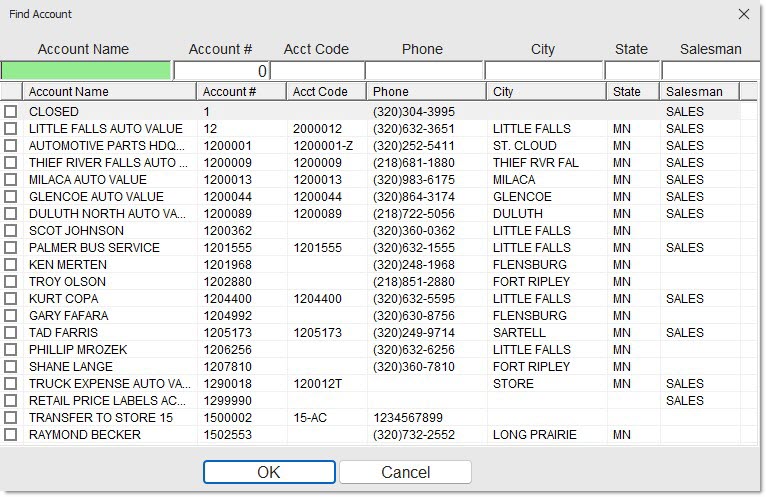Close the Find Account dialog

pos(743,14)
